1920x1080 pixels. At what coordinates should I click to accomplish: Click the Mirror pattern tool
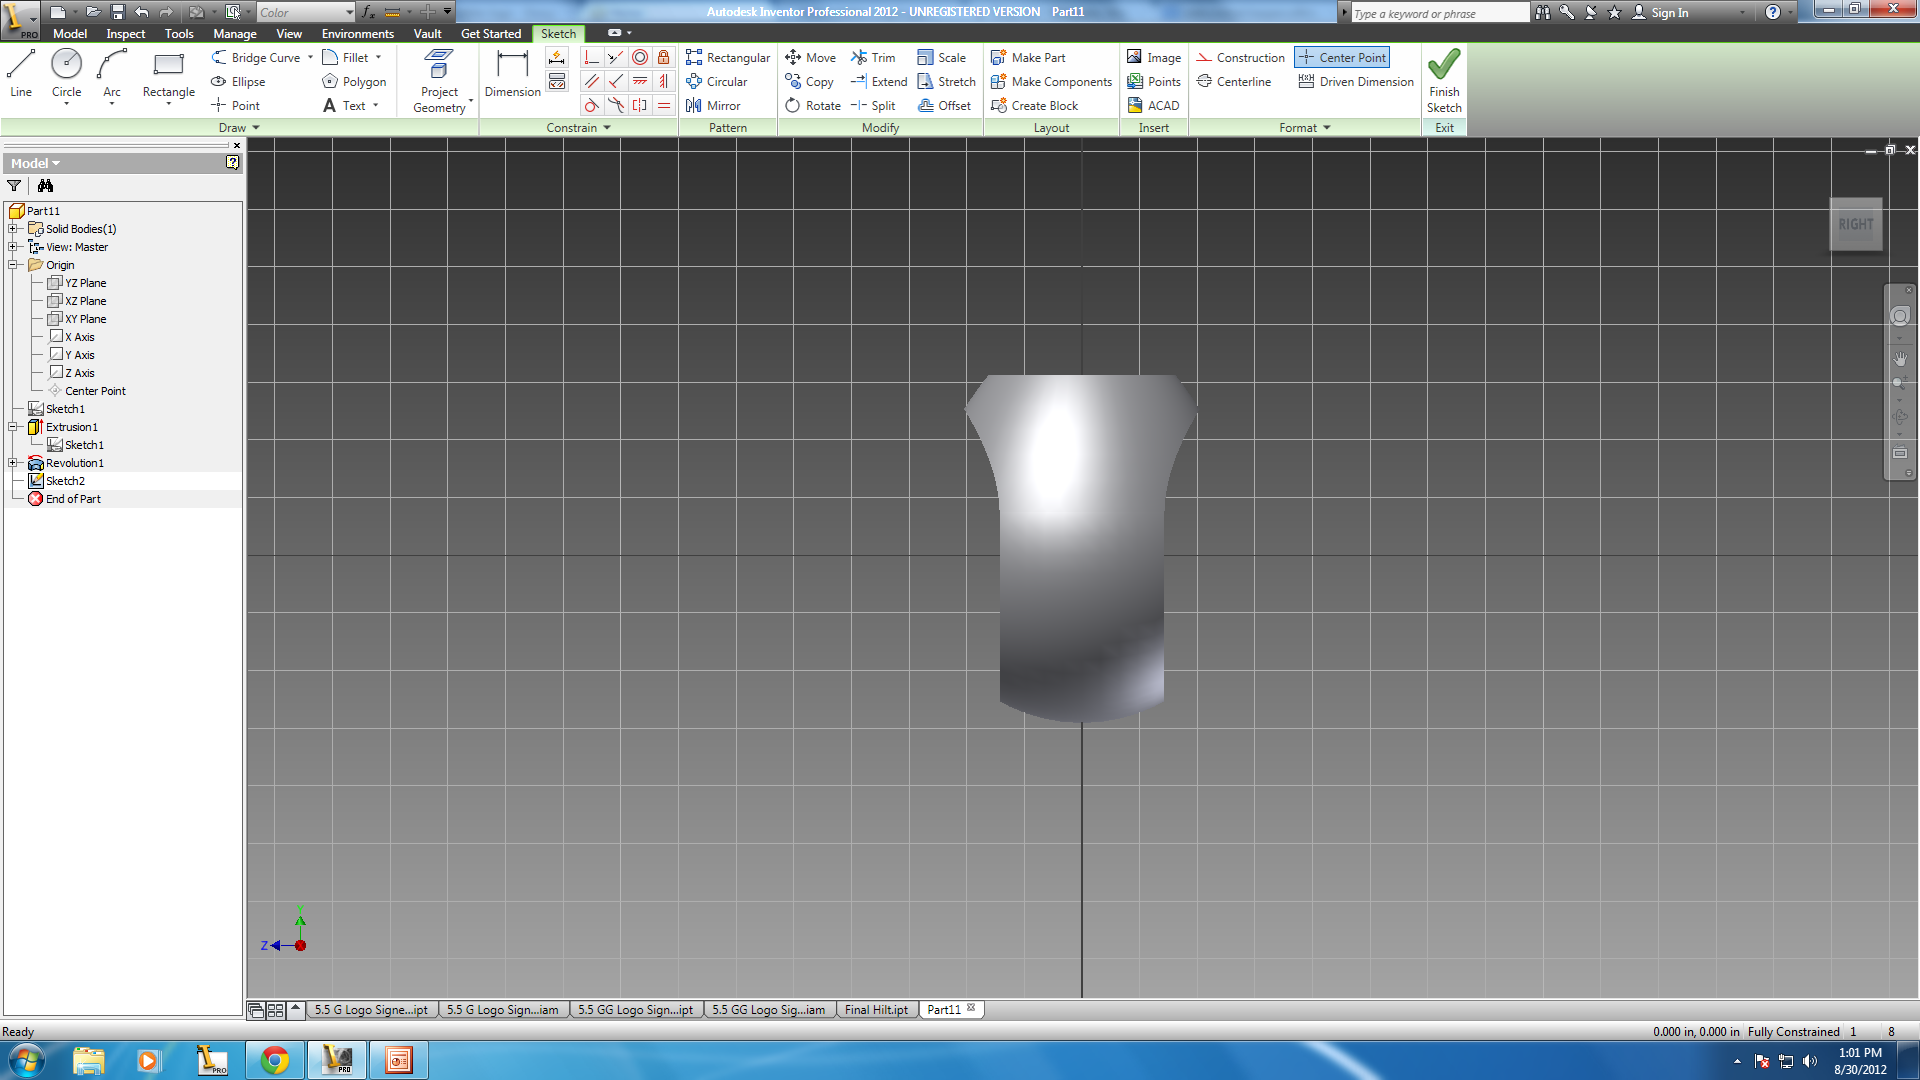coord(713,105)
